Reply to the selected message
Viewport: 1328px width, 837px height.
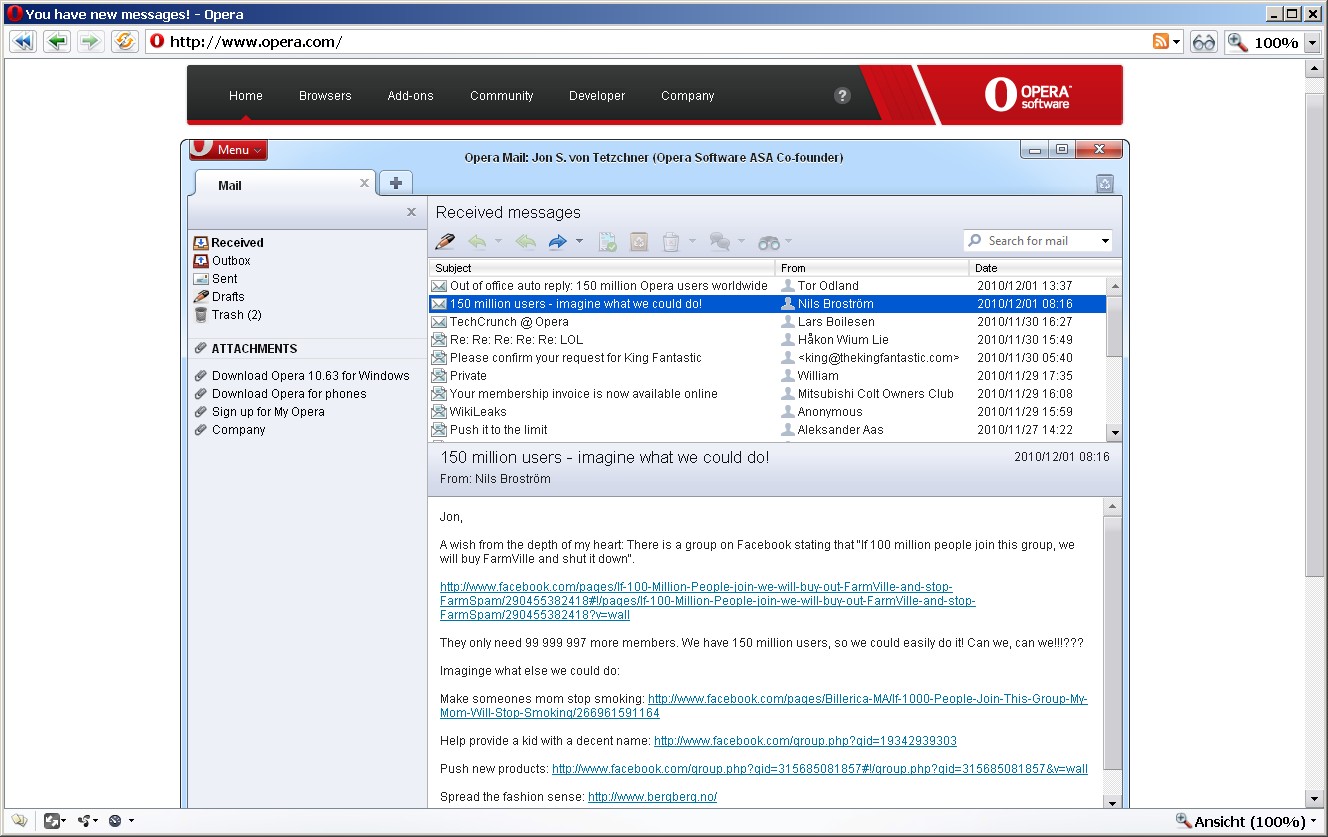(477, 240)
